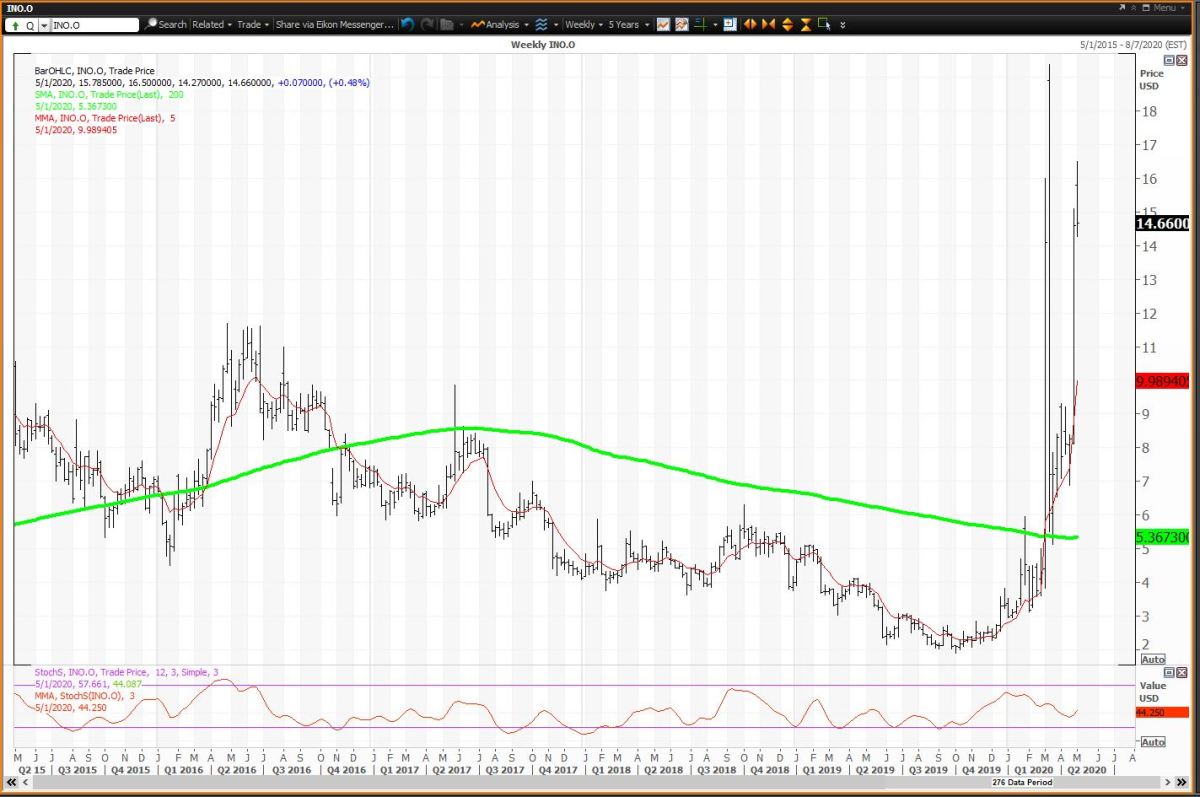Click the redo arrow icon
The height and width of the screenshot is (797, 1200).
427,24
